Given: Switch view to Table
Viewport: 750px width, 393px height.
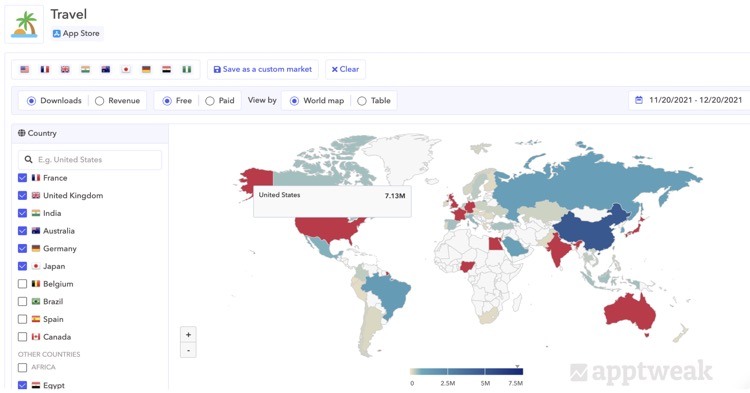Looking at the screenshot, I should click(362, 101).
